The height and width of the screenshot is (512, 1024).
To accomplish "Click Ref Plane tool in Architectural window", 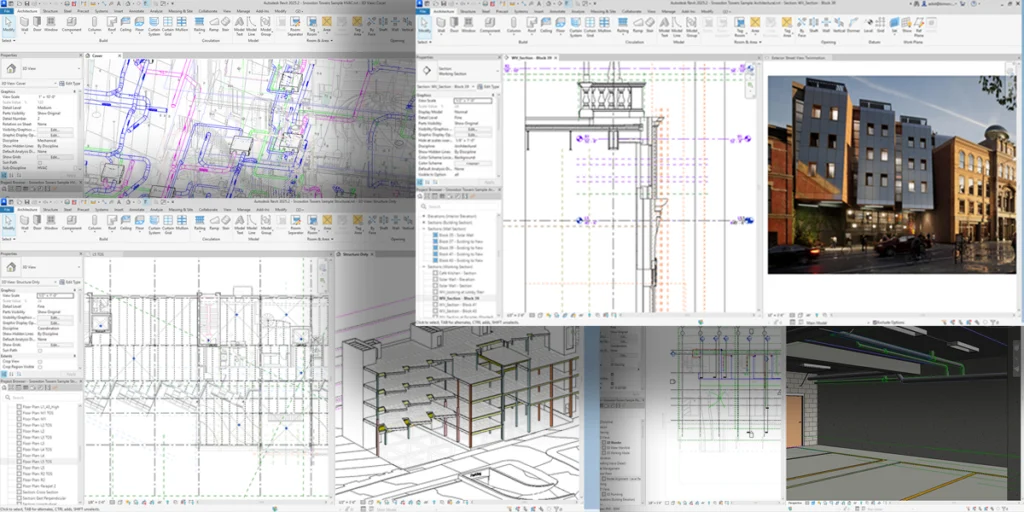I will point(918,26).
